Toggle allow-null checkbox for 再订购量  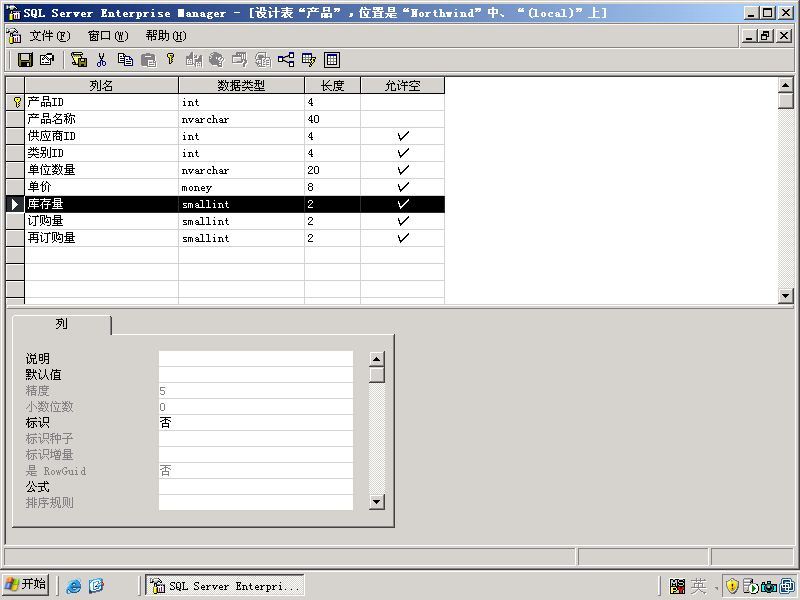403,238
